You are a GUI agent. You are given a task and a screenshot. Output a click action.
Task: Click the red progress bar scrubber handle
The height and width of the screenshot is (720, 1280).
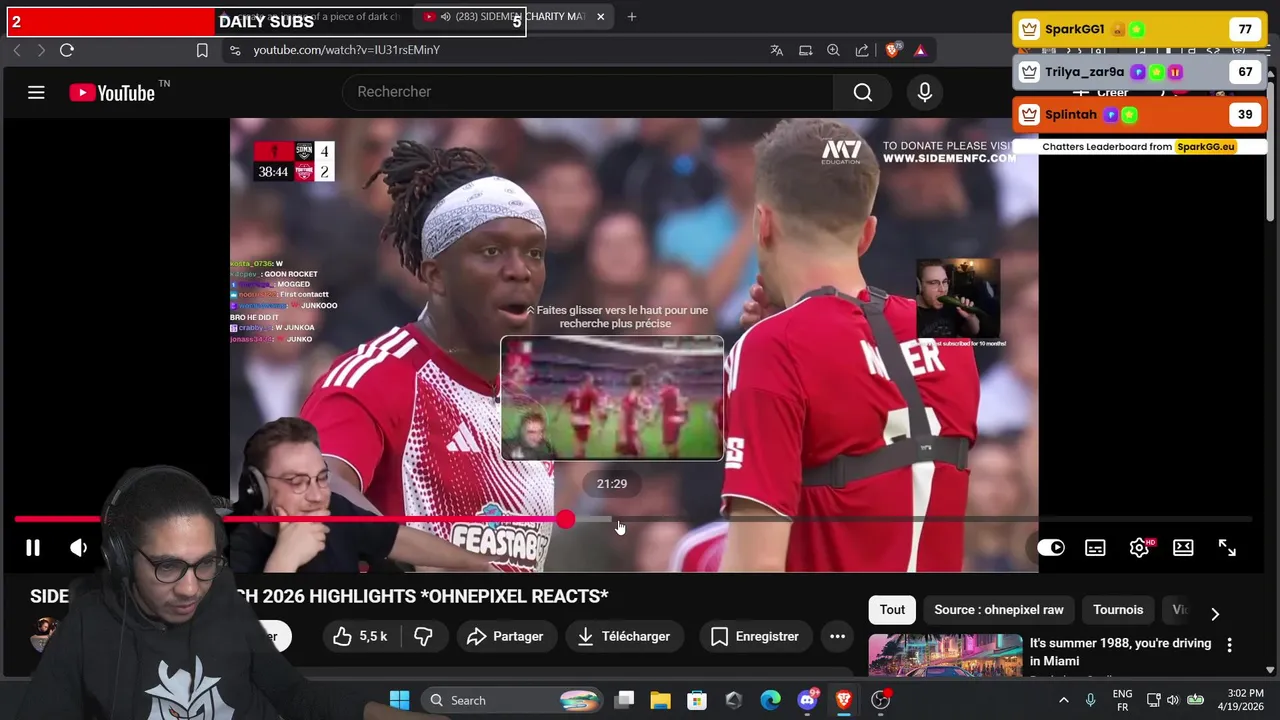pyautogui.click(x=566, y=519)
